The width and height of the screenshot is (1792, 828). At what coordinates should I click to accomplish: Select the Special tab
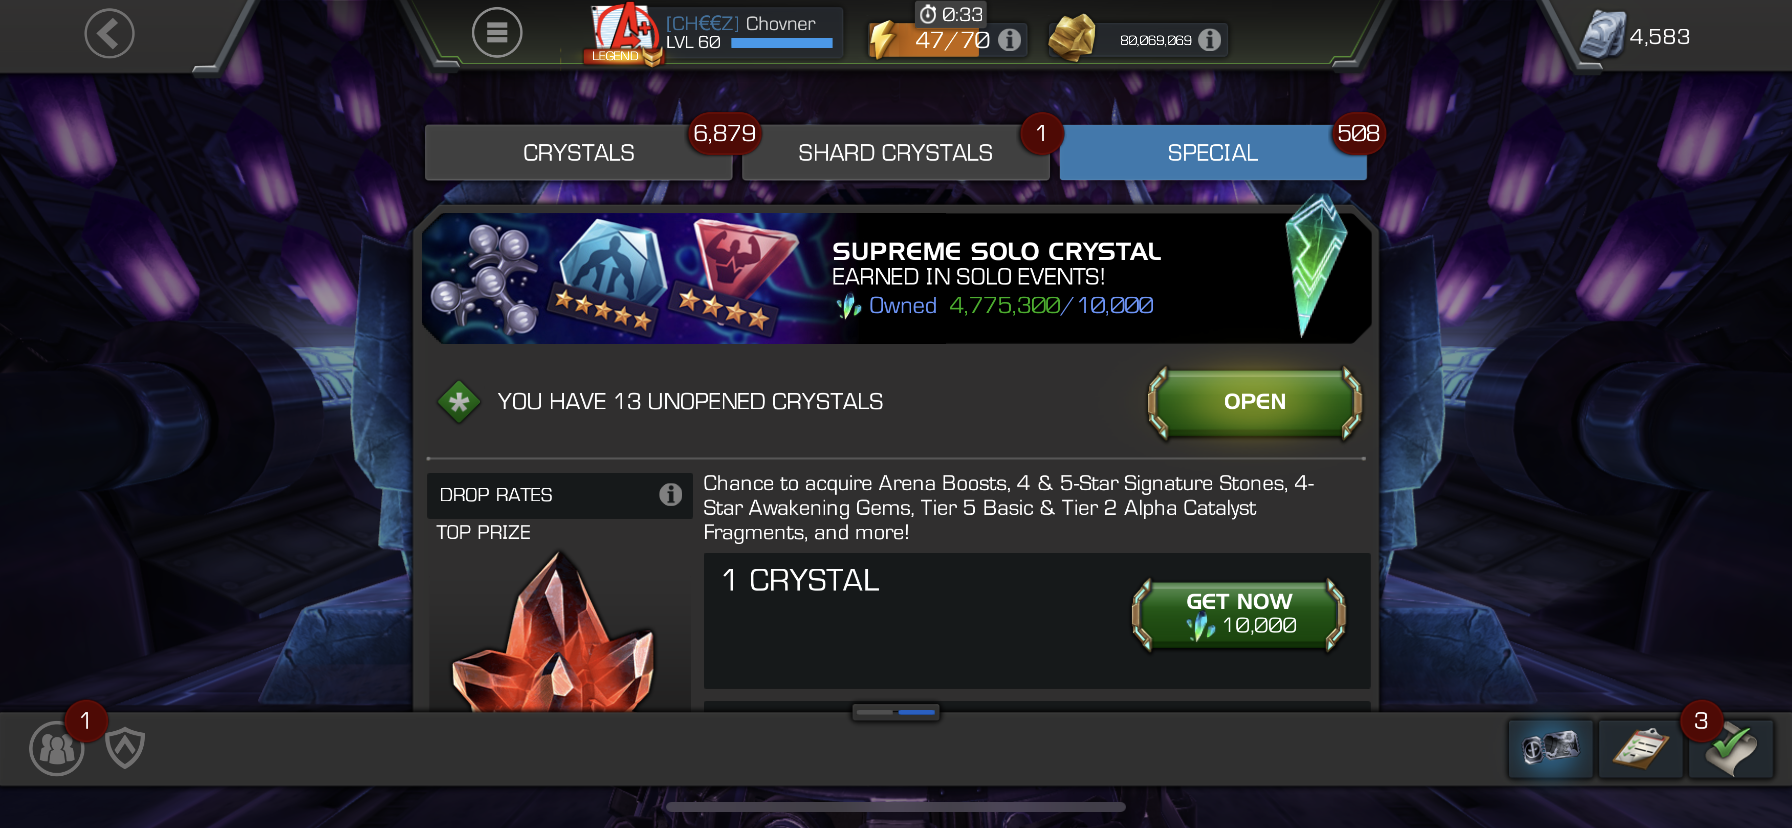click(x=1213, y=153)
